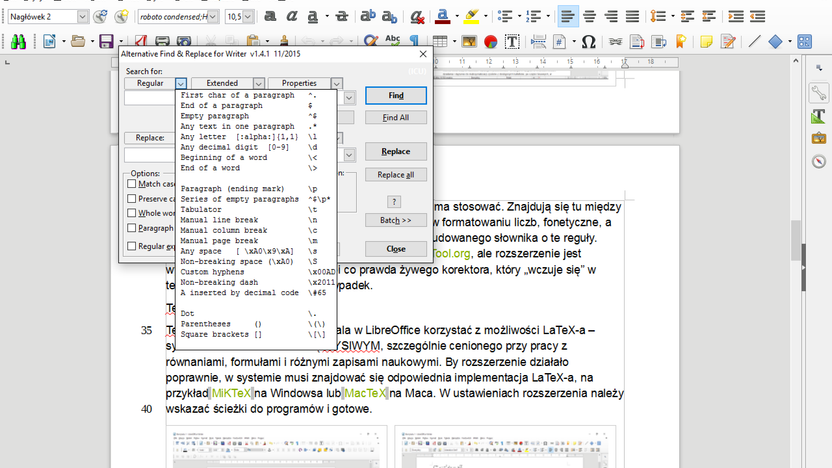This screenshot has width=832, height=468.
Task: Click the highlighting color swatch icon
Action: 471,16
